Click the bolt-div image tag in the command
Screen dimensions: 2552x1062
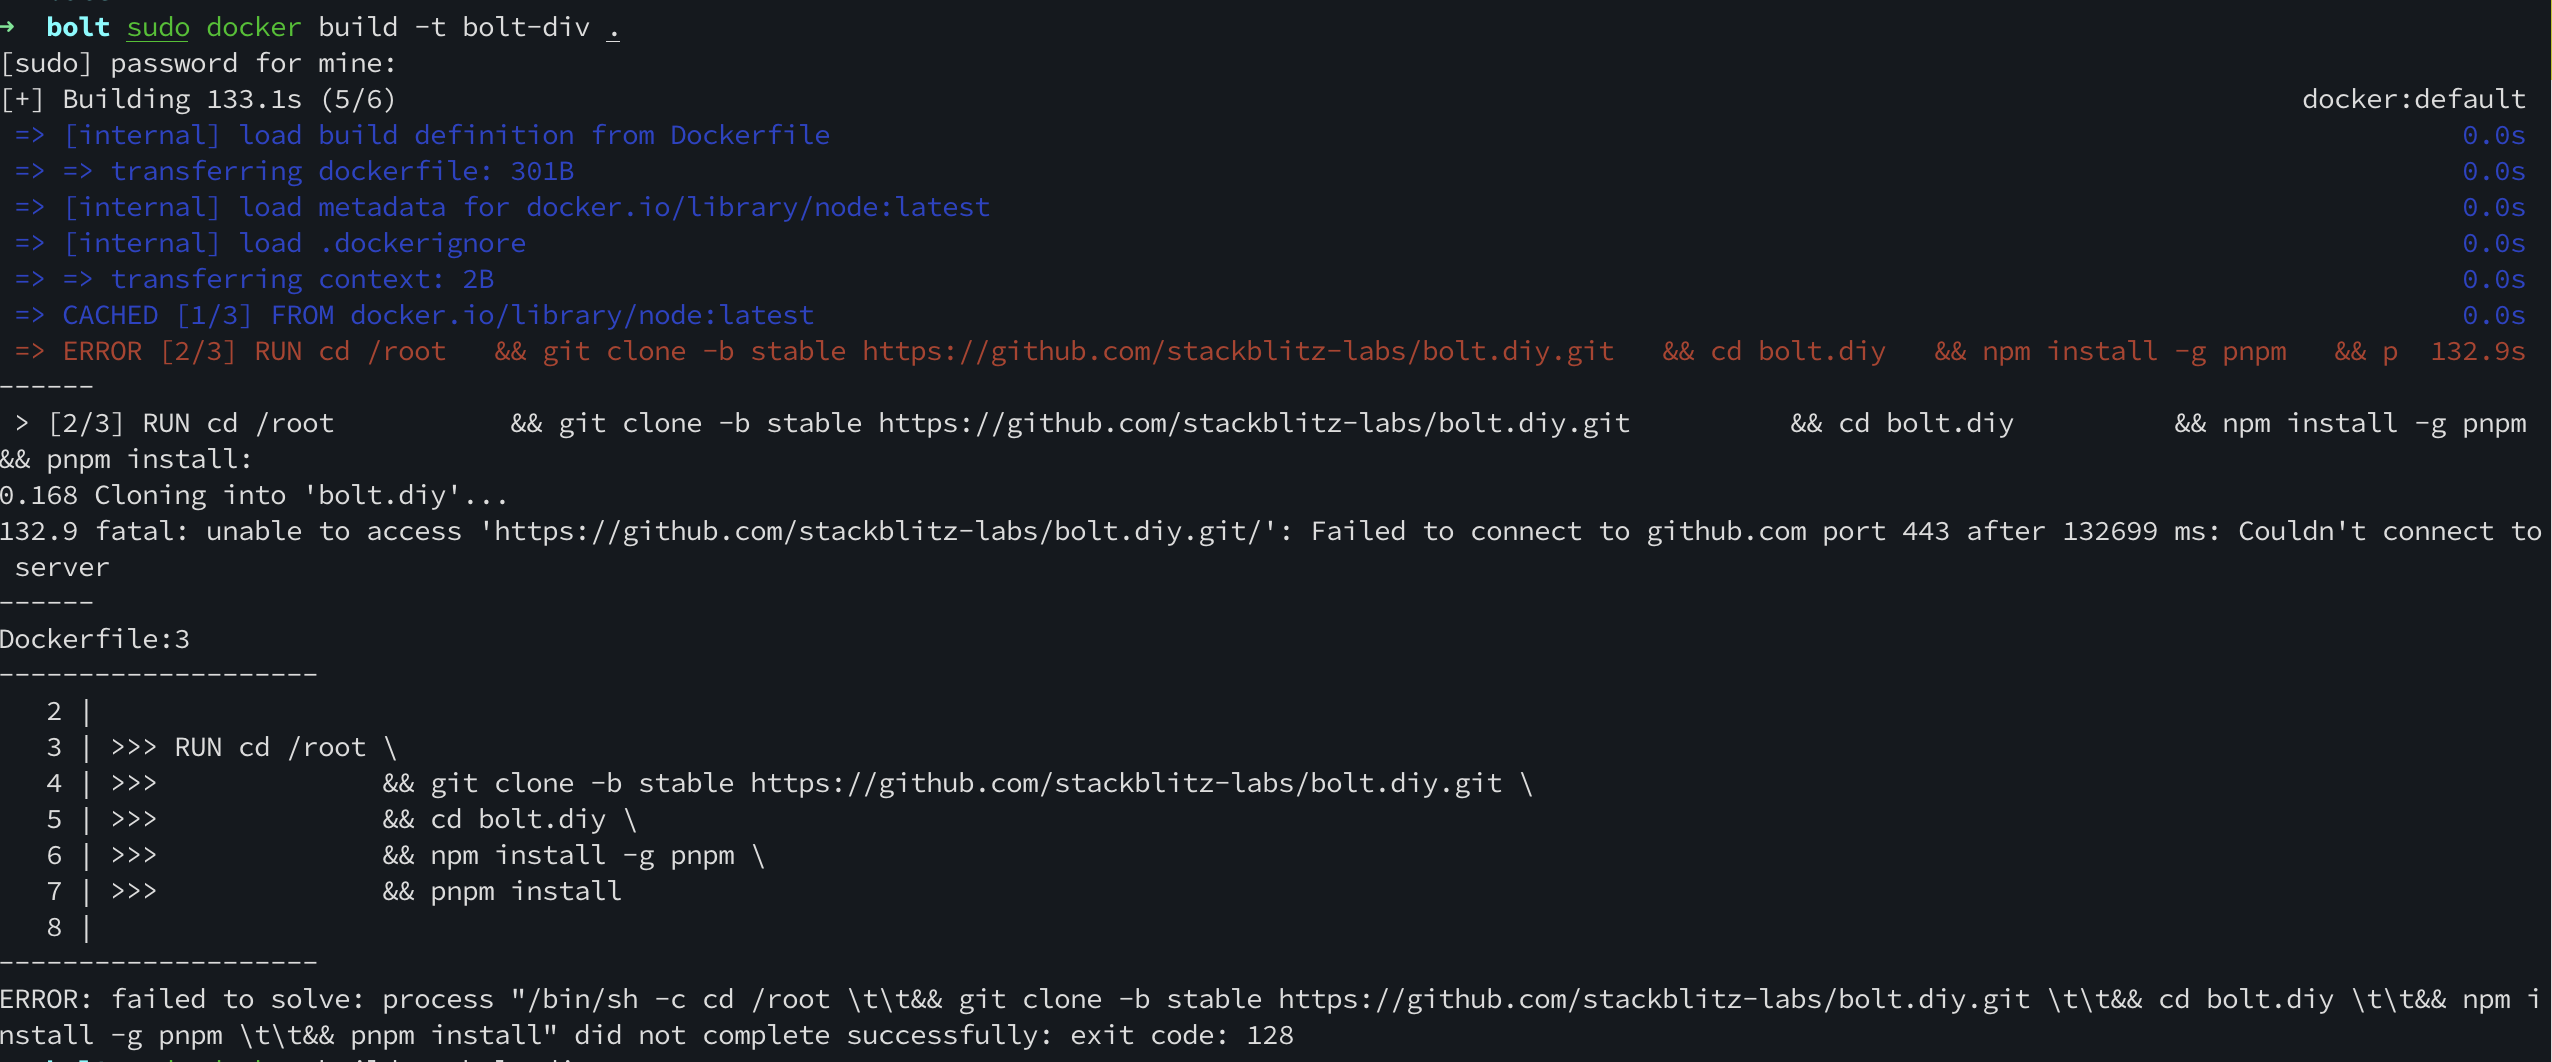(x=526, y=27)
